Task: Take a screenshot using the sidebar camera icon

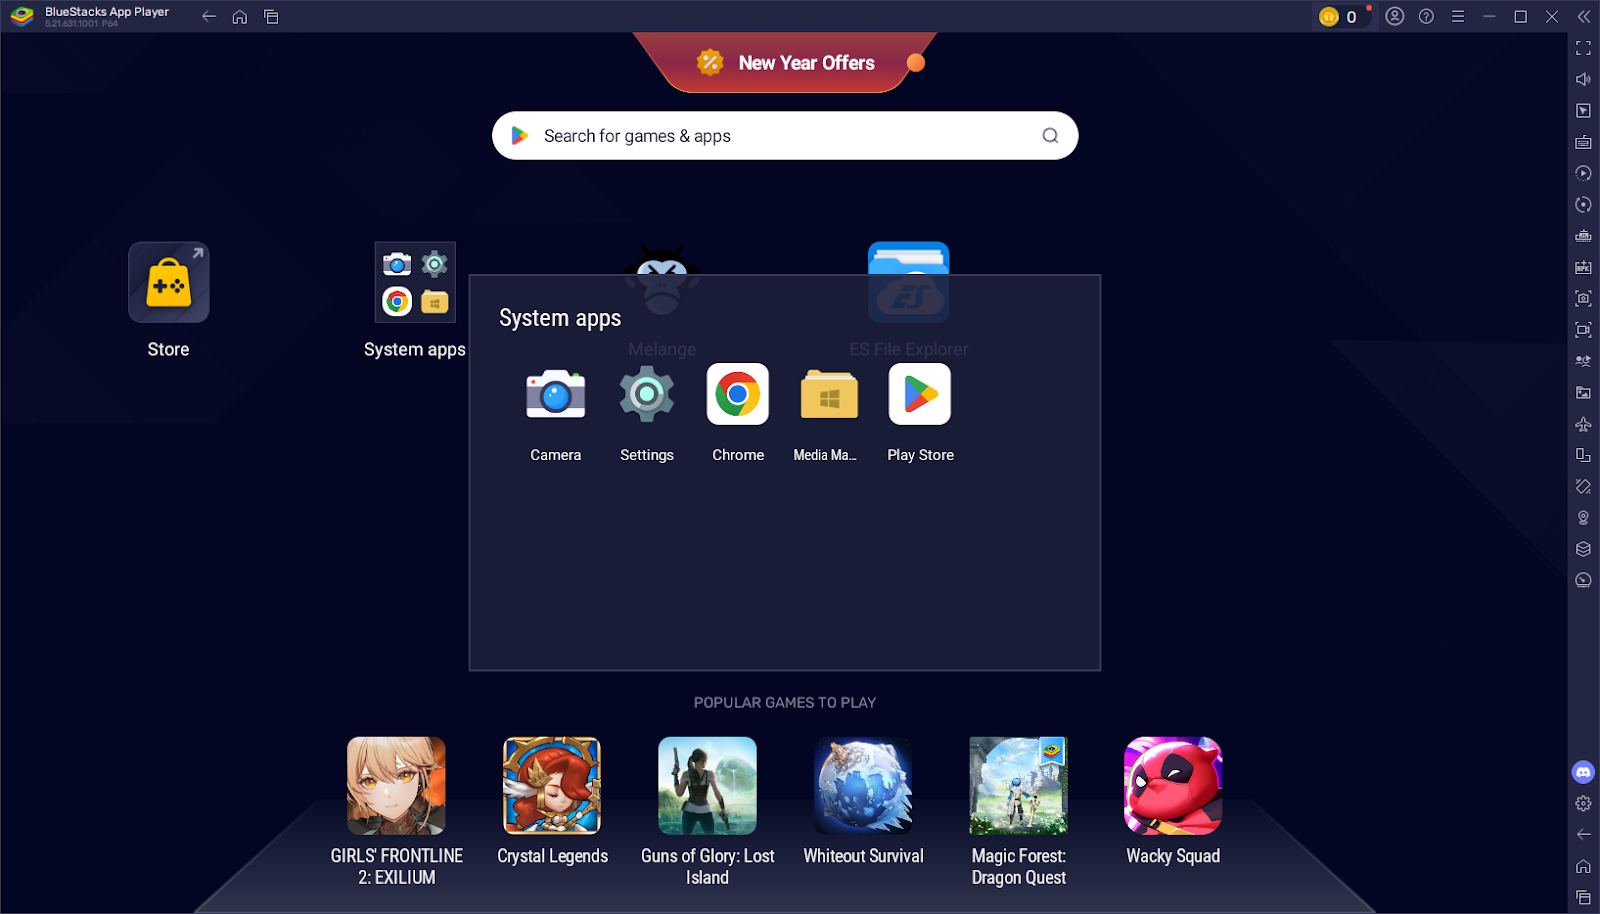Action: (1583, 298)
